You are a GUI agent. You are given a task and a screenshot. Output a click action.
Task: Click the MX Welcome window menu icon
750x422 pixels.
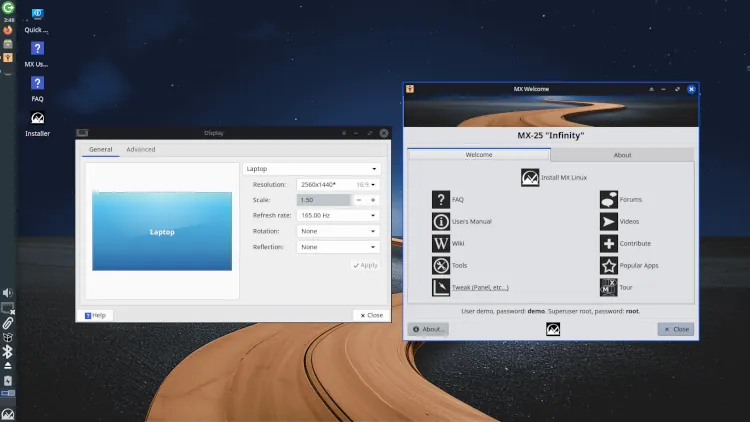410,89
